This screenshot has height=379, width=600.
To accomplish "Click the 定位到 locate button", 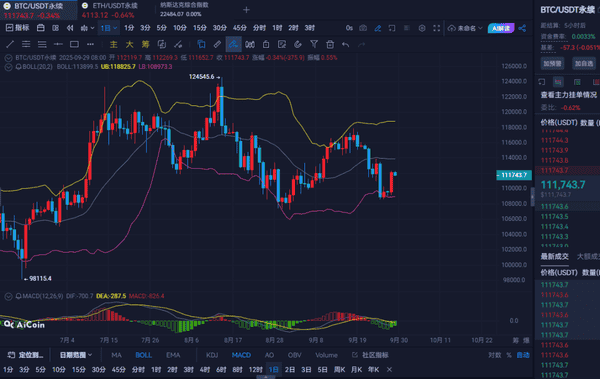I will 25,355.
